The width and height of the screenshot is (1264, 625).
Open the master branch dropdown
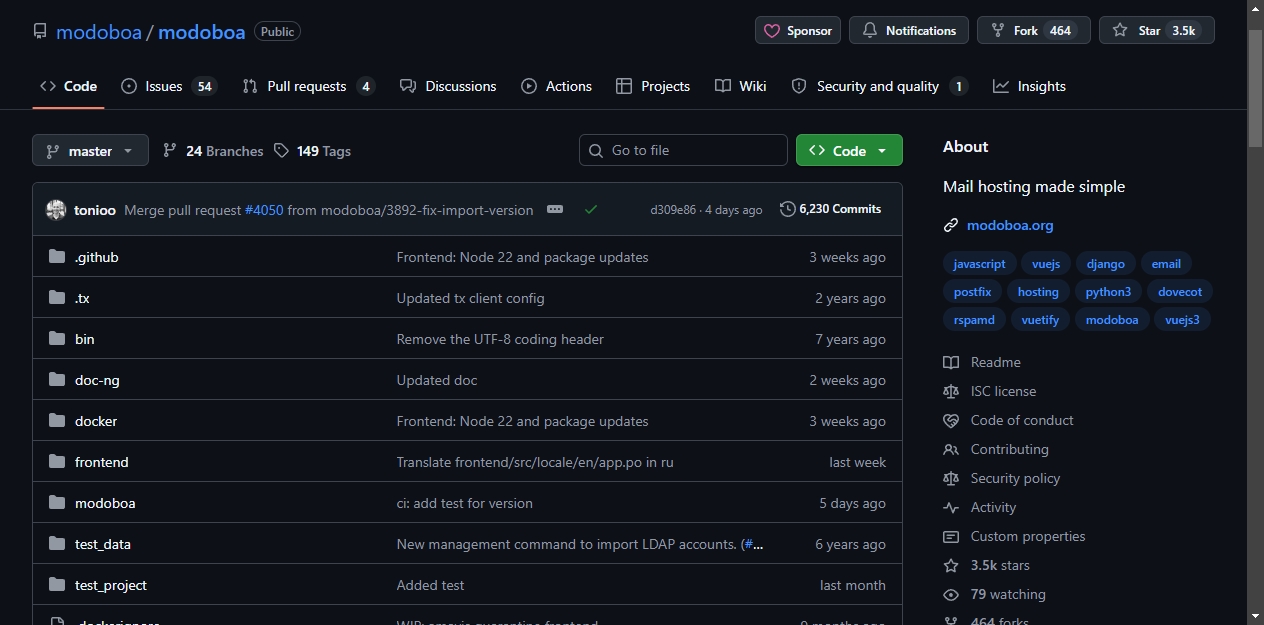[x=90, y=151]
